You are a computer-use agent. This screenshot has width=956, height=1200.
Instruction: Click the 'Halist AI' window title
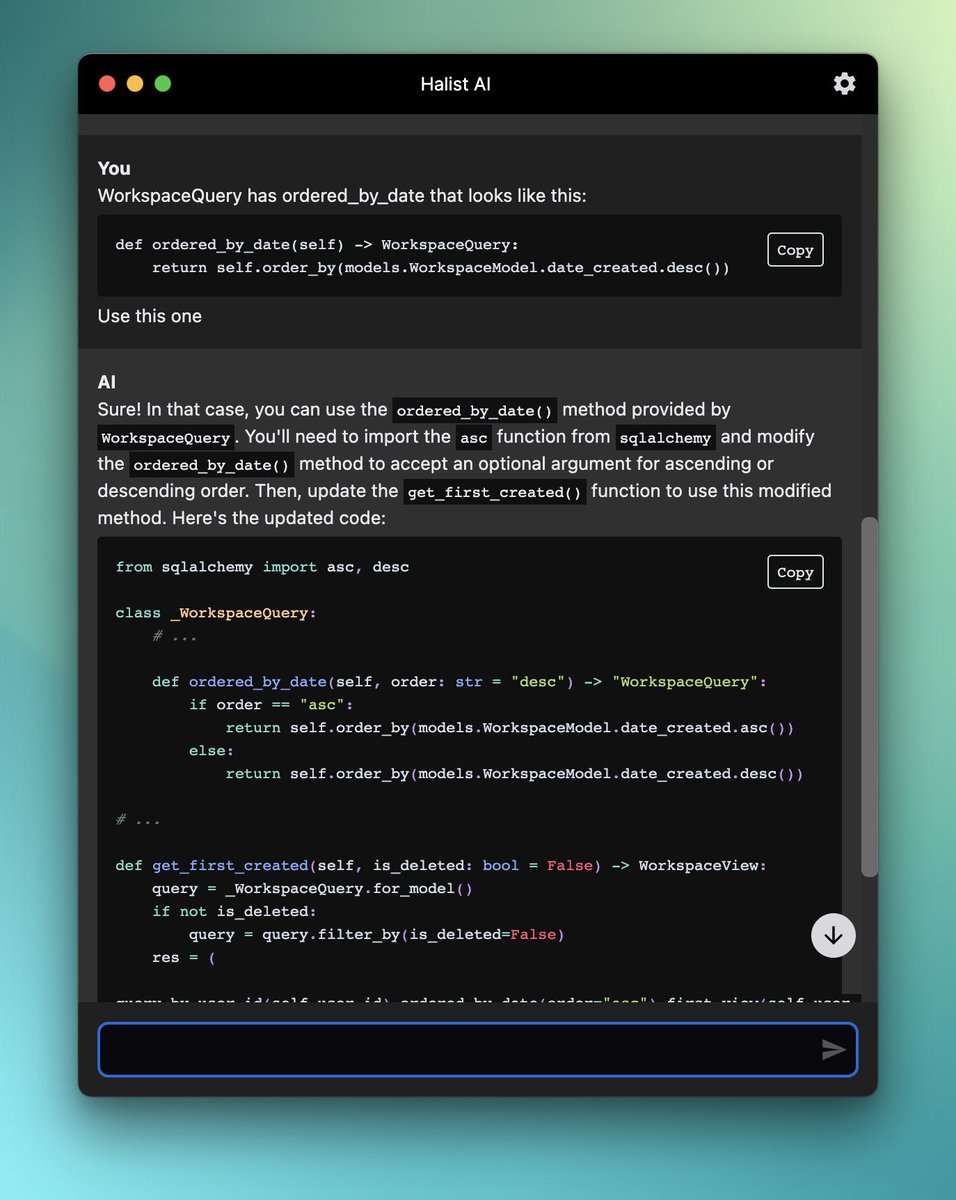pyautogui.click(x=455, y=84)
